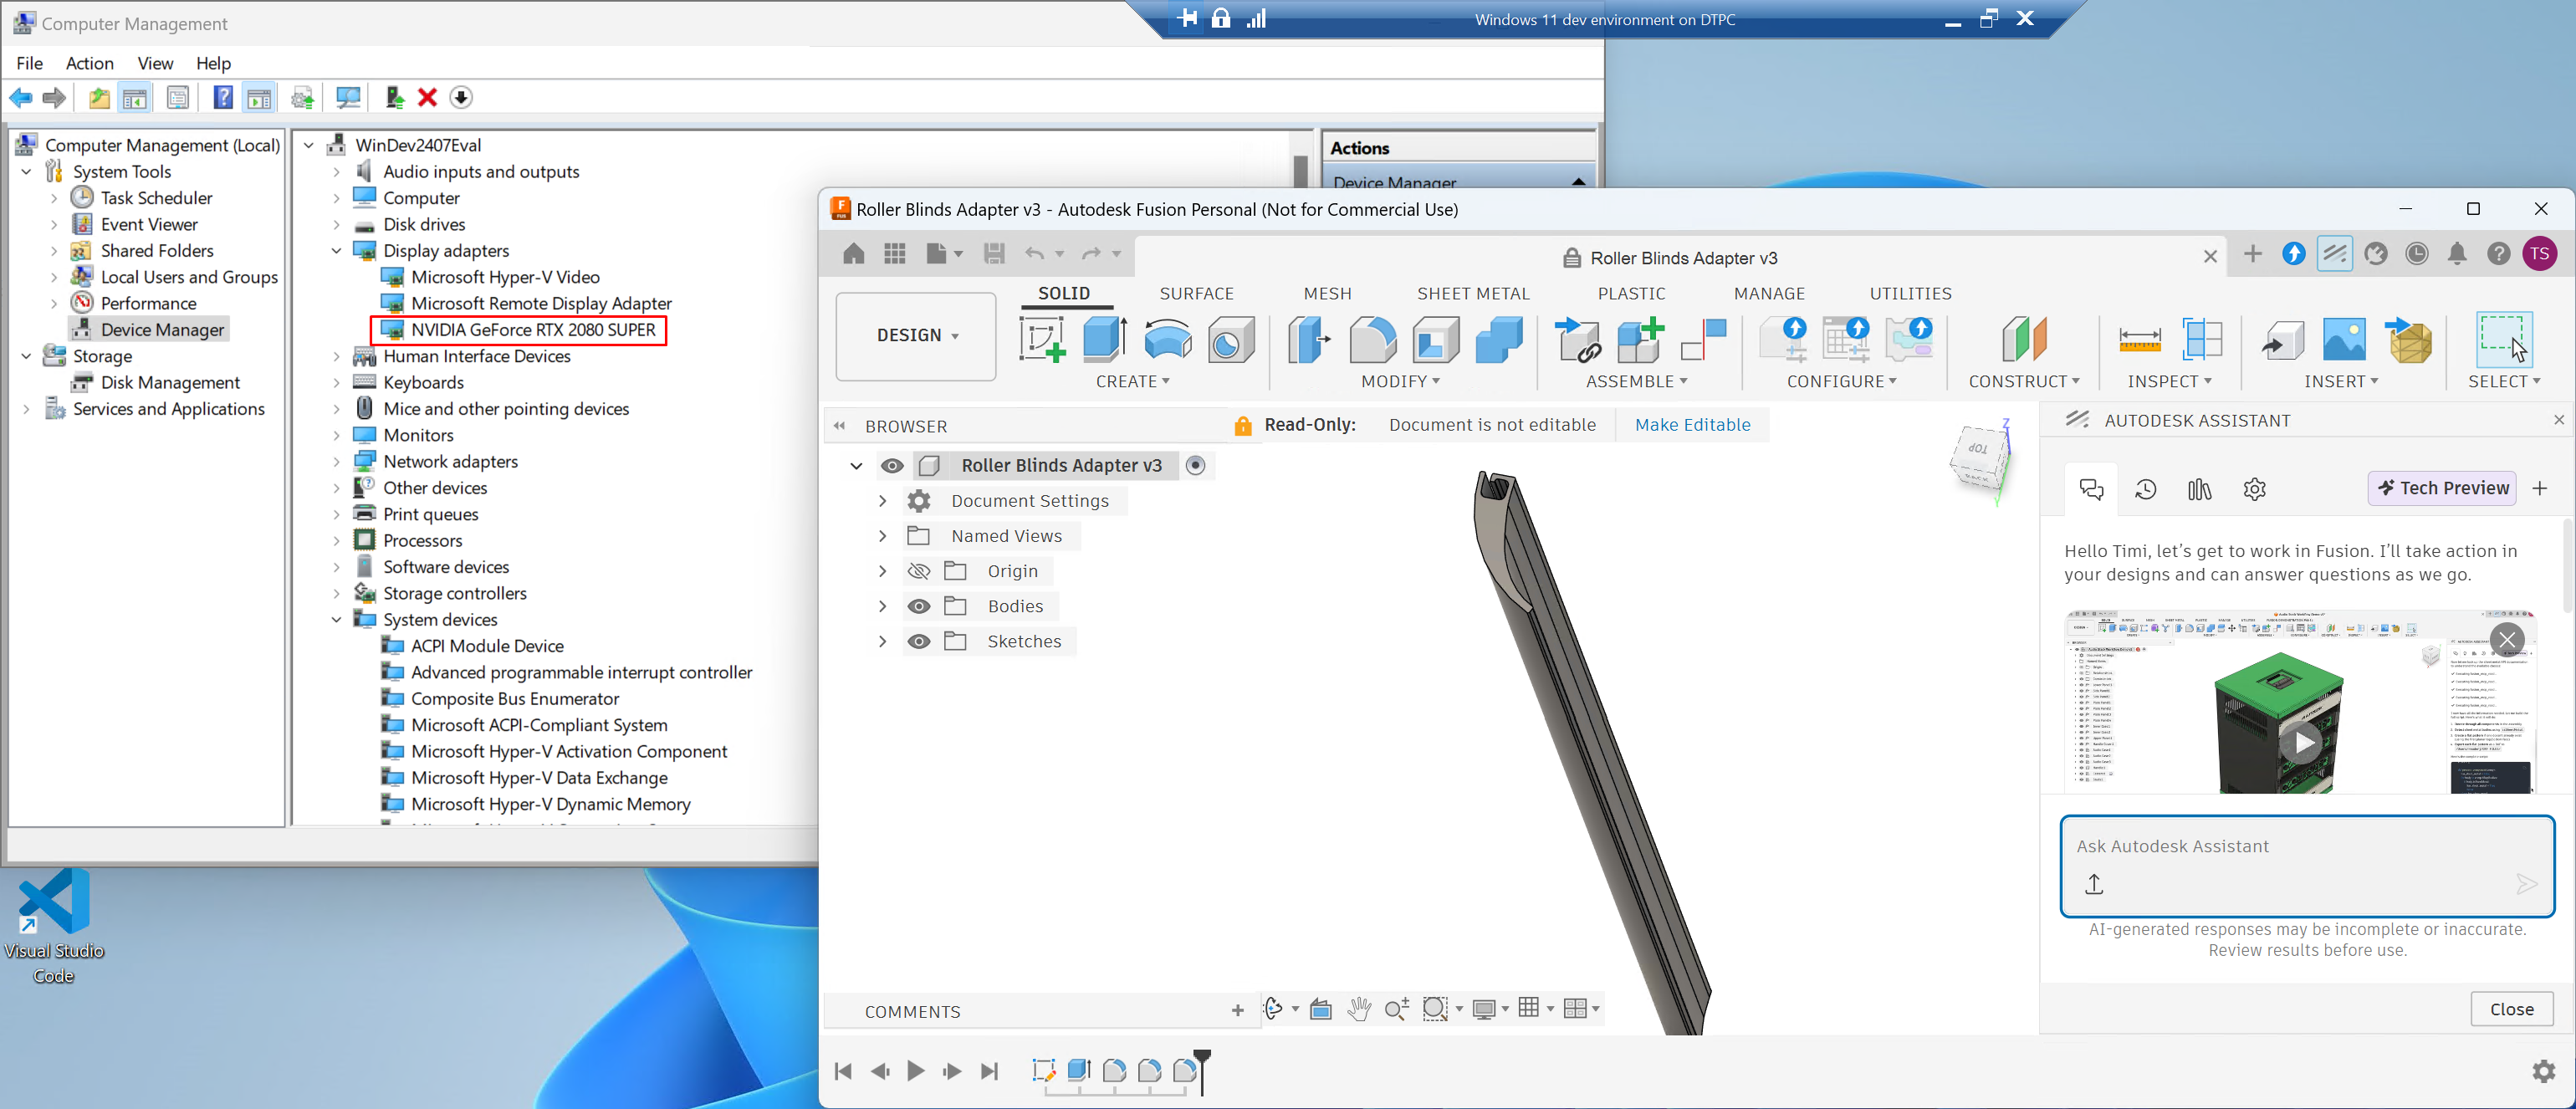This screenshot has width=2576, height=1109.
Task: Expand the Network adapters node
Action: click(336, 462)
